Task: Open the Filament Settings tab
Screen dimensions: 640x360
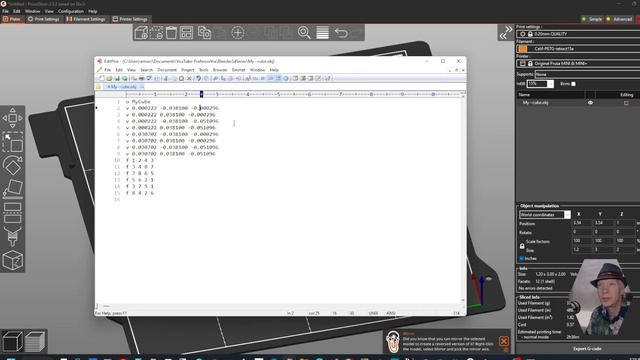Action: 86,19
